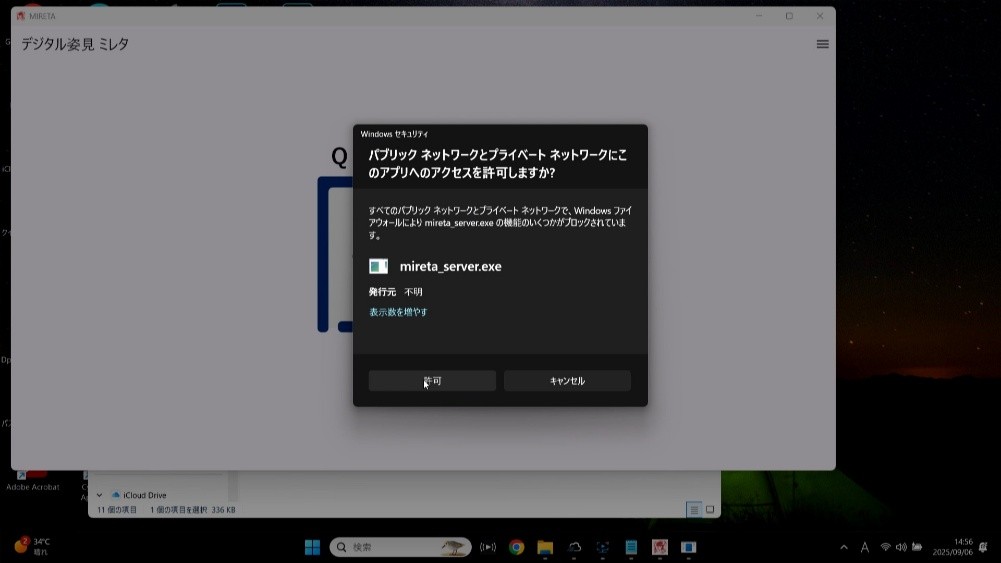Open the clock and date panel
The height and width of the screenshot is (563, 1001).
coord(952,547)
